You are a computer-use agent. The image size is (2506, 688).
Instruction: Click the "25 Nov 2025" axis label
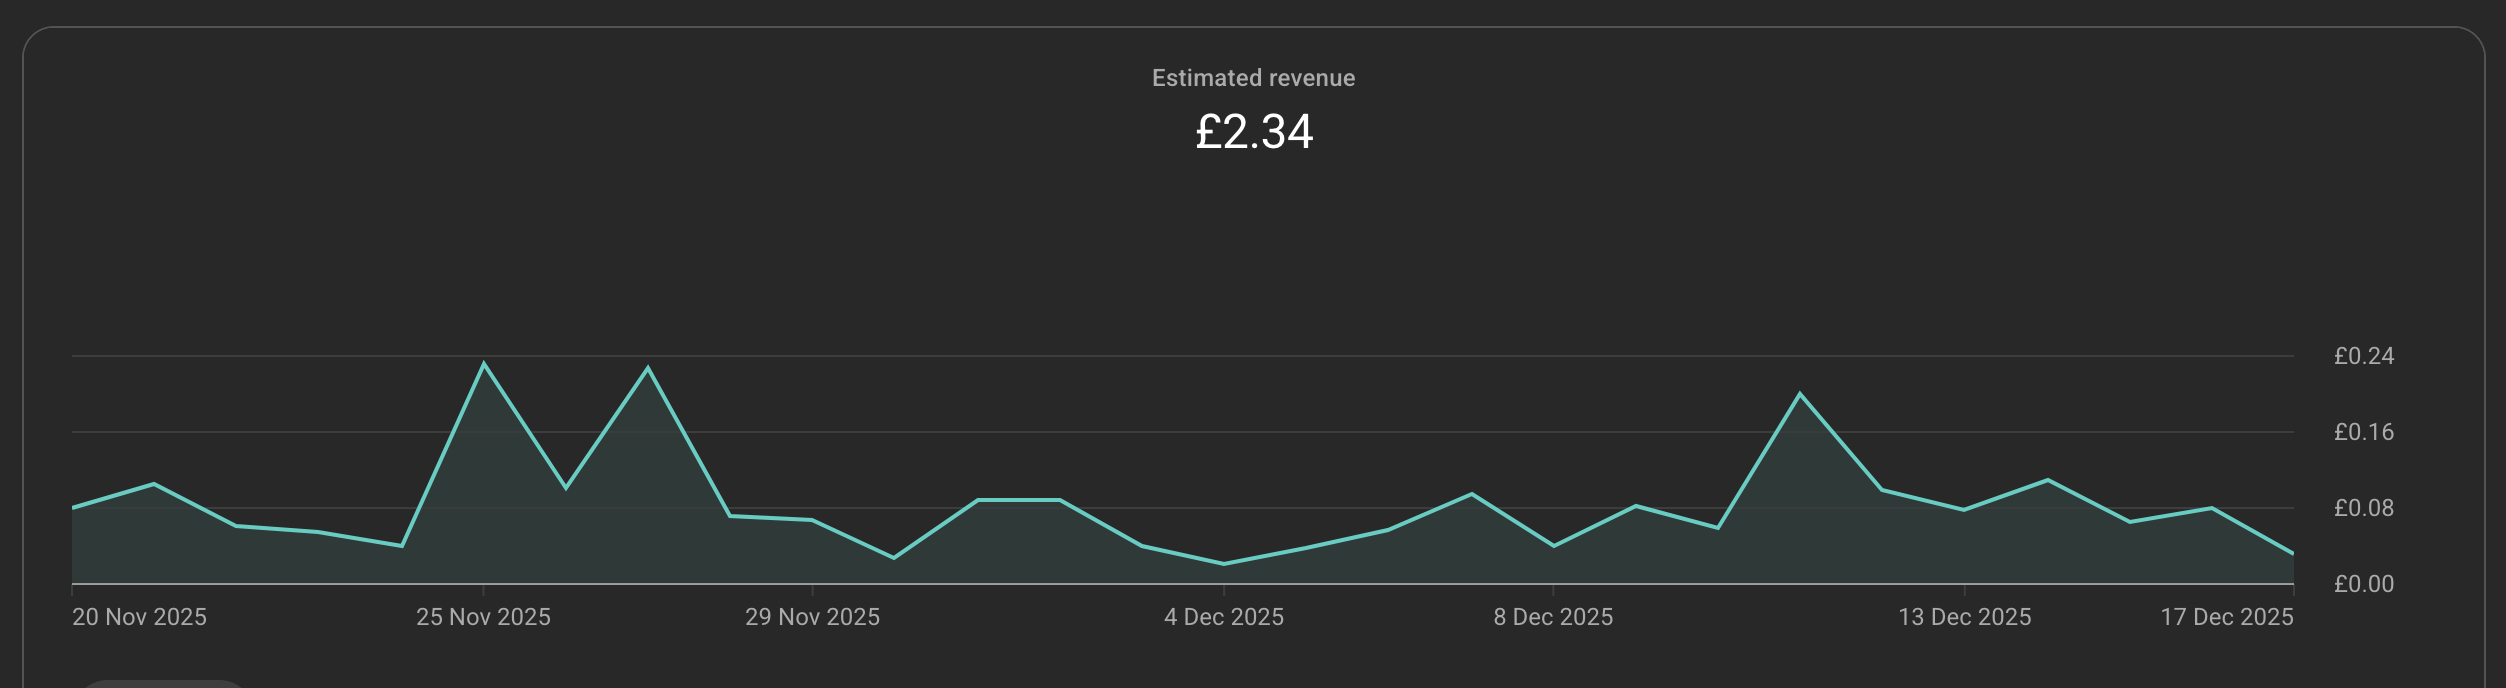click(x=483, y=617)
